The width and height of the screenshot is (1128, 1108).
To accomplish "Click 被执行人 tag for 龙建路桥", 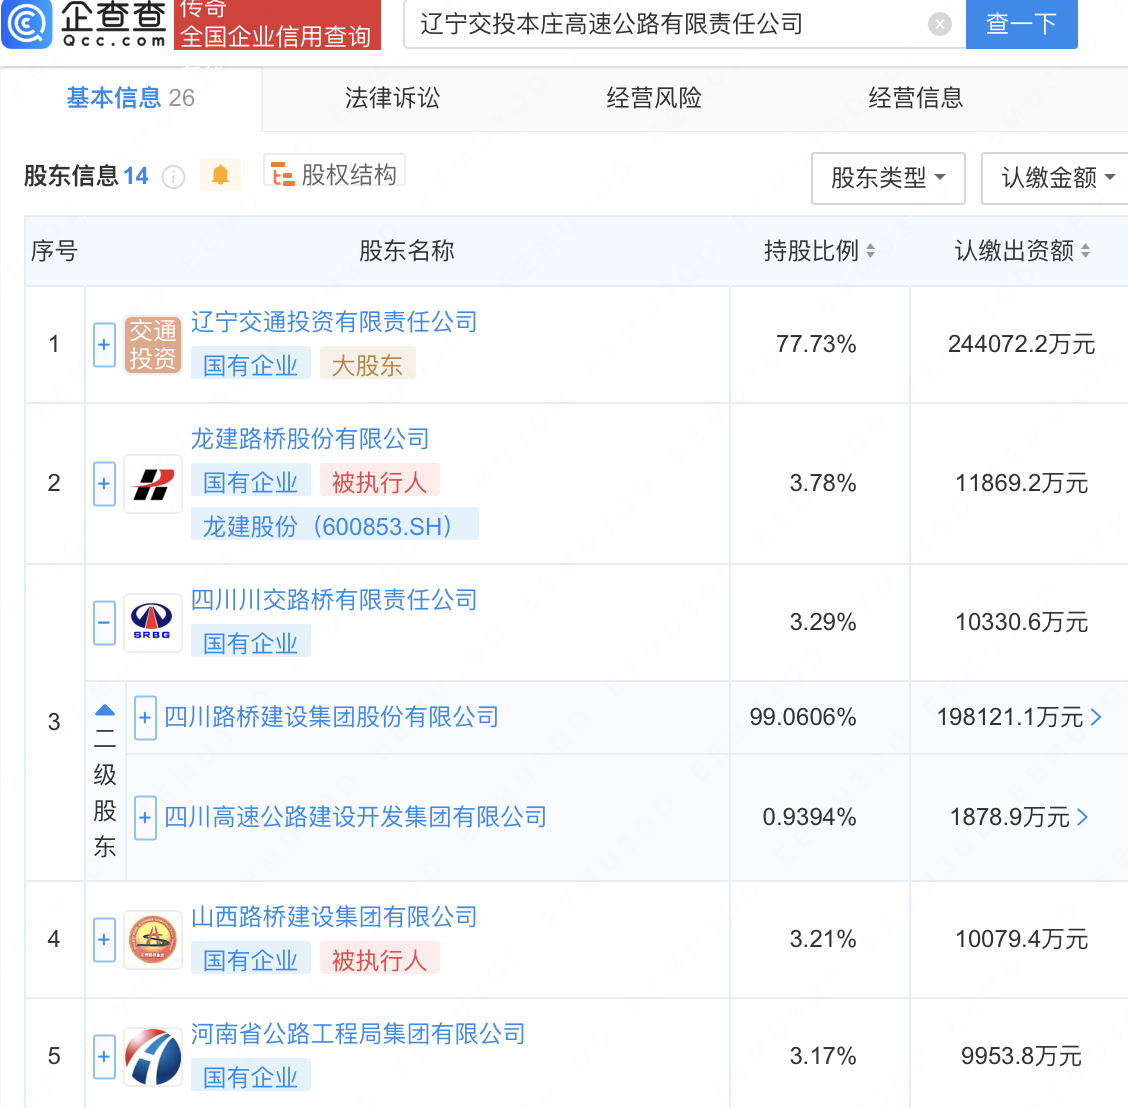I will coord(379,482).
